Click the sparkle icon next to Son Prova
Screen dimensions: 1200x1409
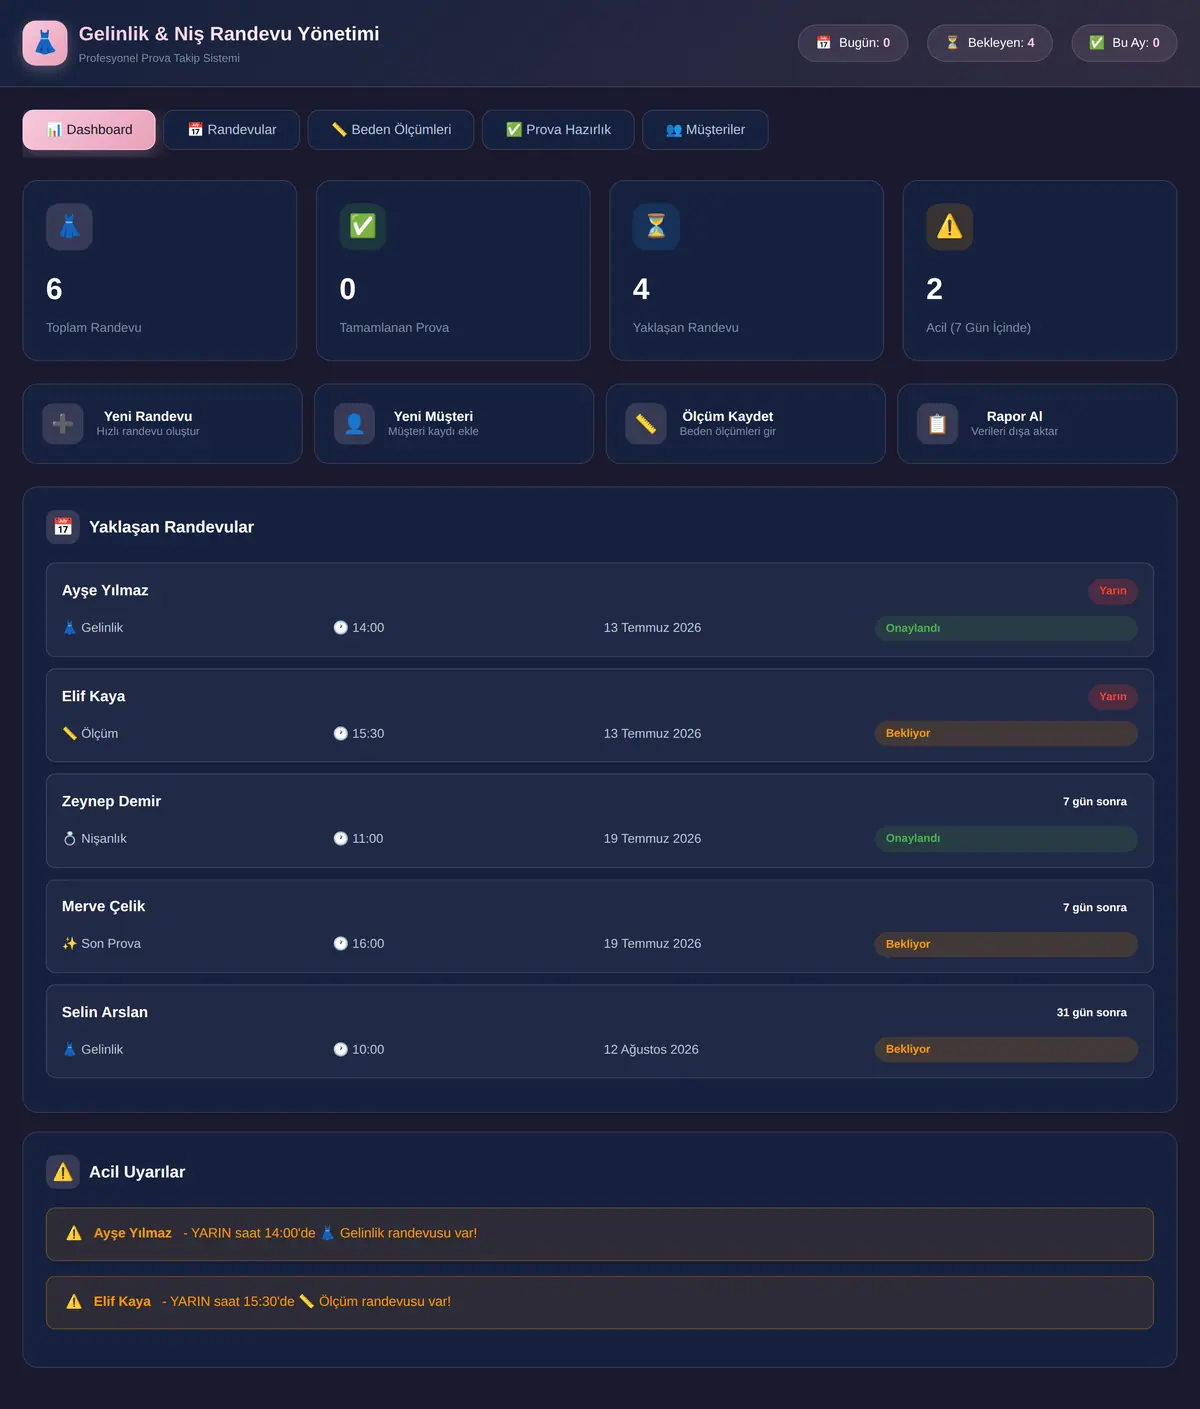click(x=70, y=943)
